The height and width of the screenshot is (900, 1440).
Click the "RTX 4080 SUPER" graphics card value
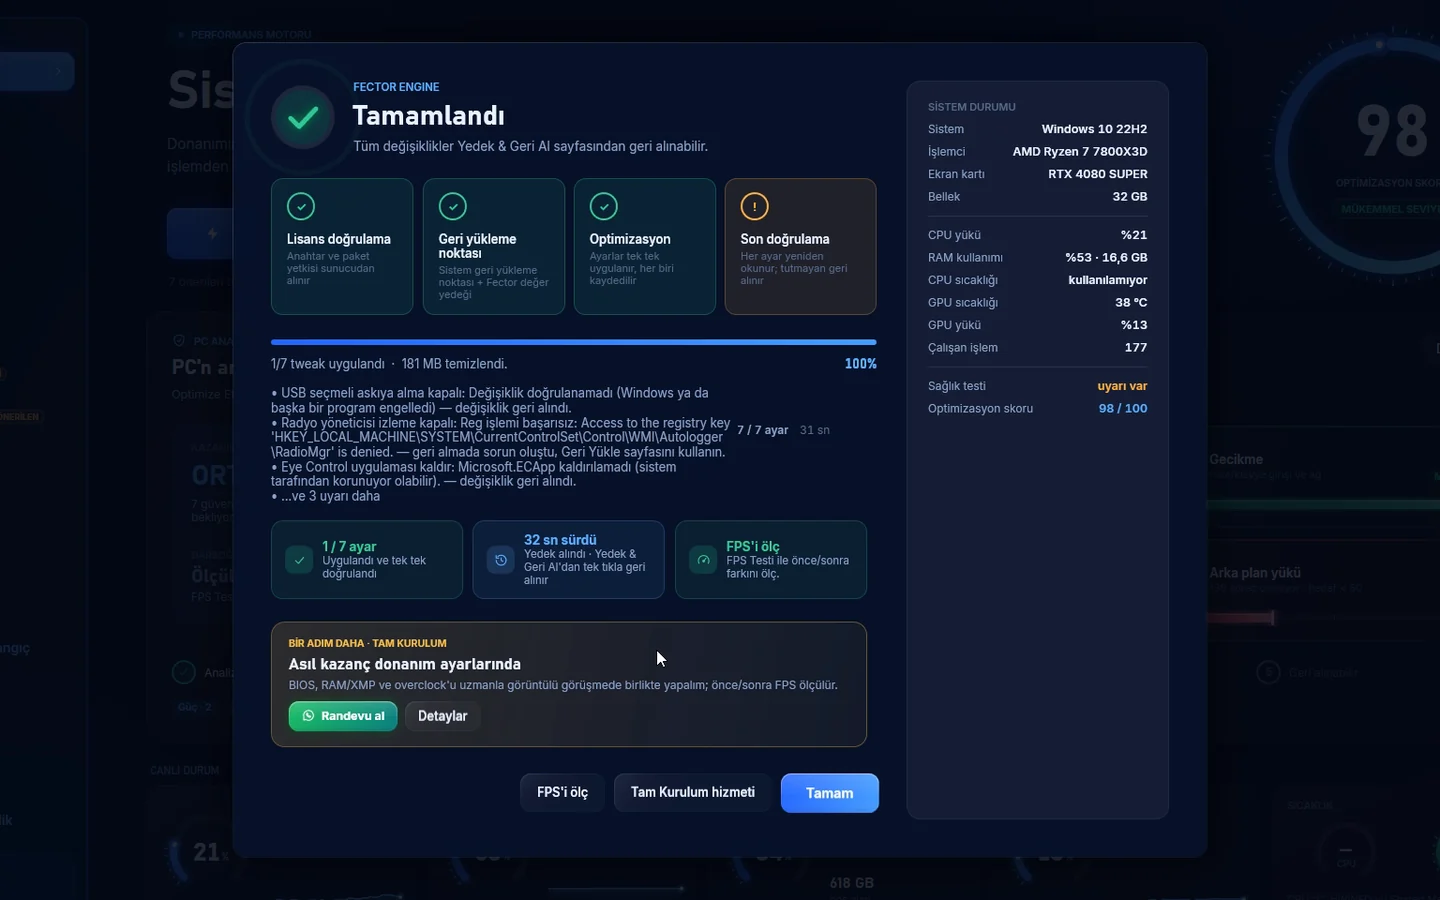(1098, 174)
